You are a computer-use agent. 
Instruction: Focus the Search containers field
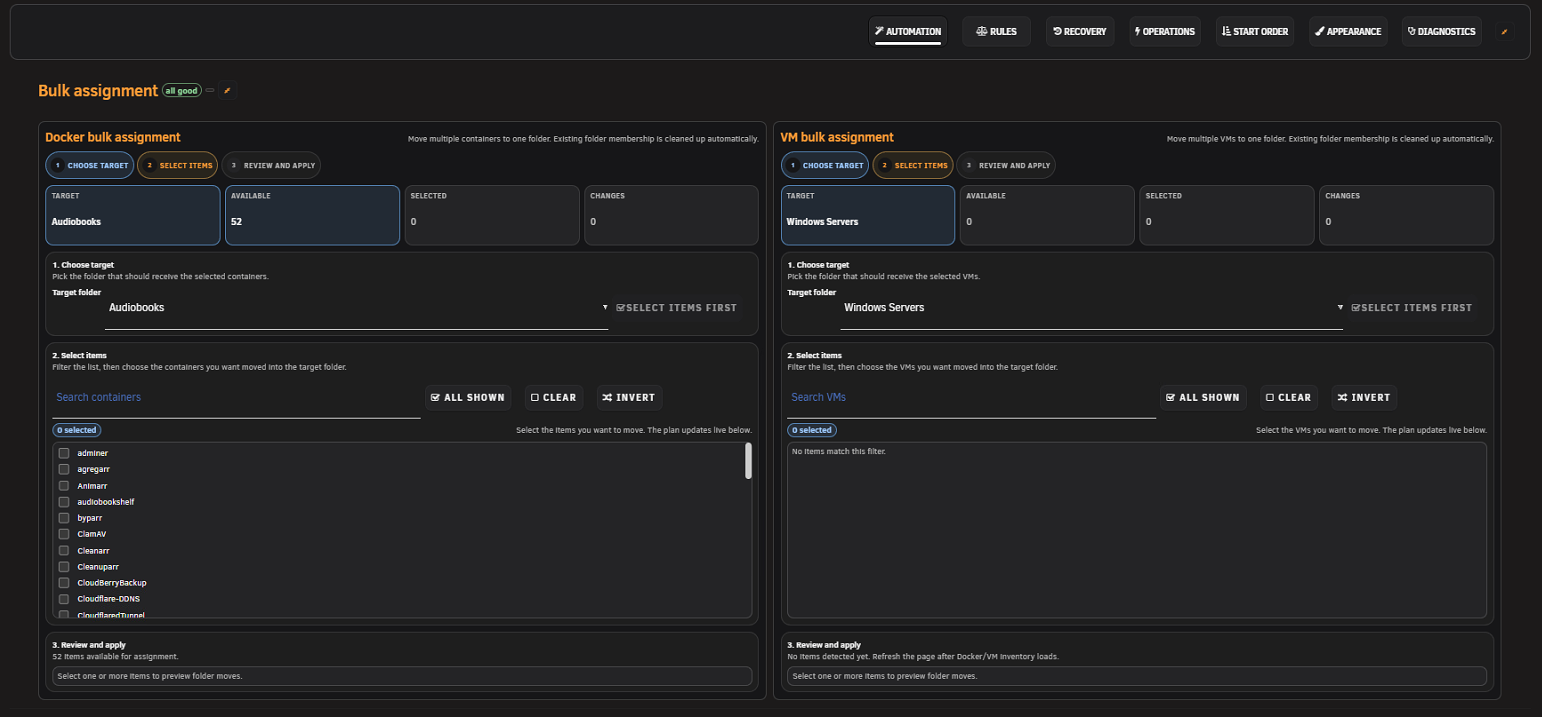(x=236, y=398)
